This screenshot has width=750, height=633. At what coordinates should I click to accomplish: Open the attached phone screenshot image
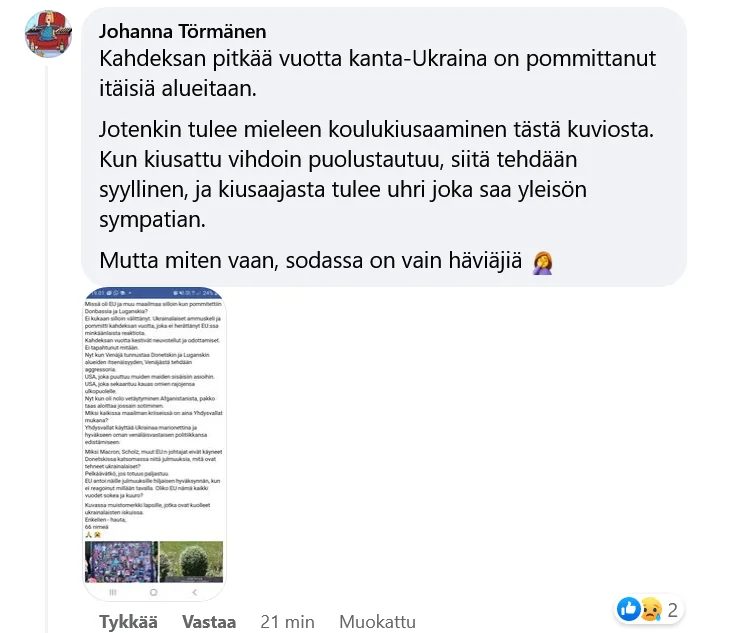tap(154, 444)
